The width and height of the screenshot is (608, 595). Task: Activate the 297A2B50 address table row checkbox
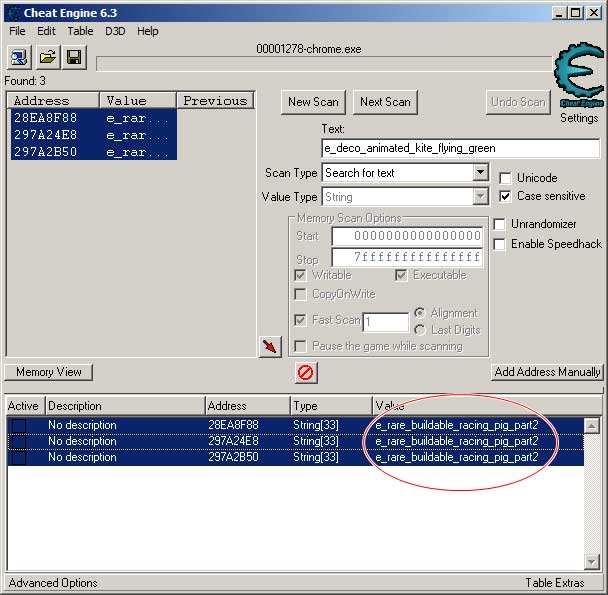18,457
